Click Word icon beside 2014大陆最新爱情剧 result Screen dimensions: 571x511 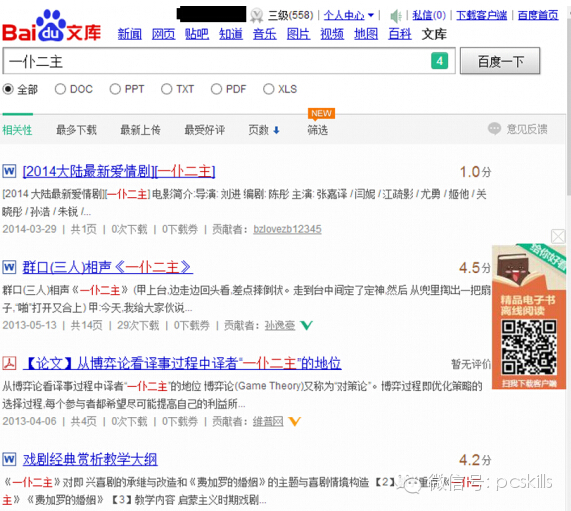(9, 171)
